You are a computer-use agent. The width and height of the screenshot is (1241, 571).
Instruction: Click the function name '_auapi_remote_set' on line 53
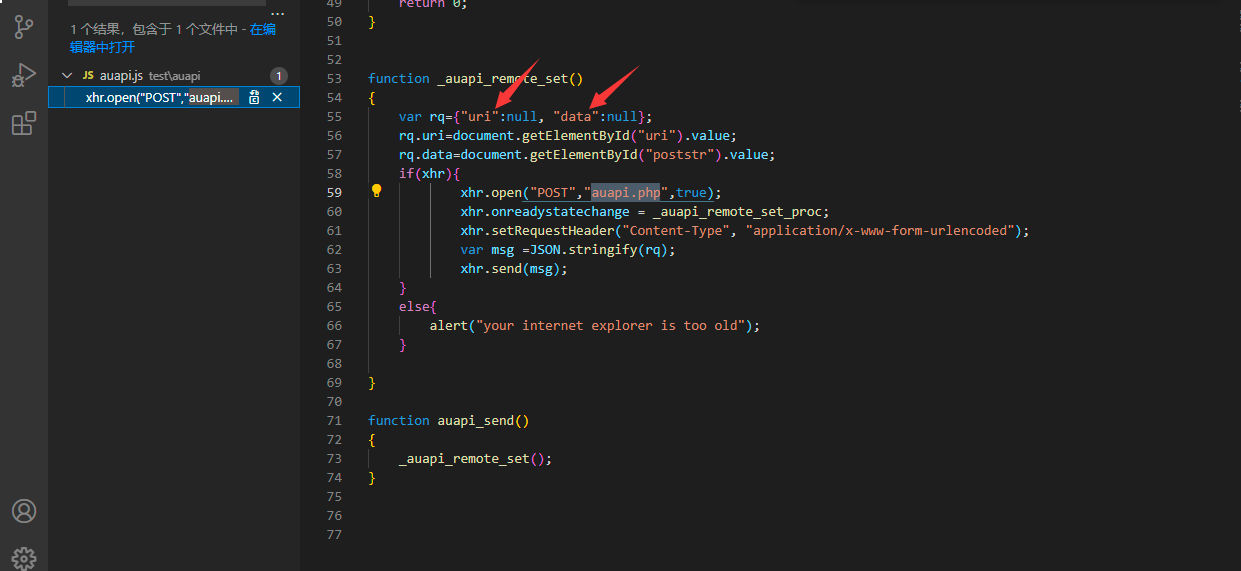tap(502, 78)
